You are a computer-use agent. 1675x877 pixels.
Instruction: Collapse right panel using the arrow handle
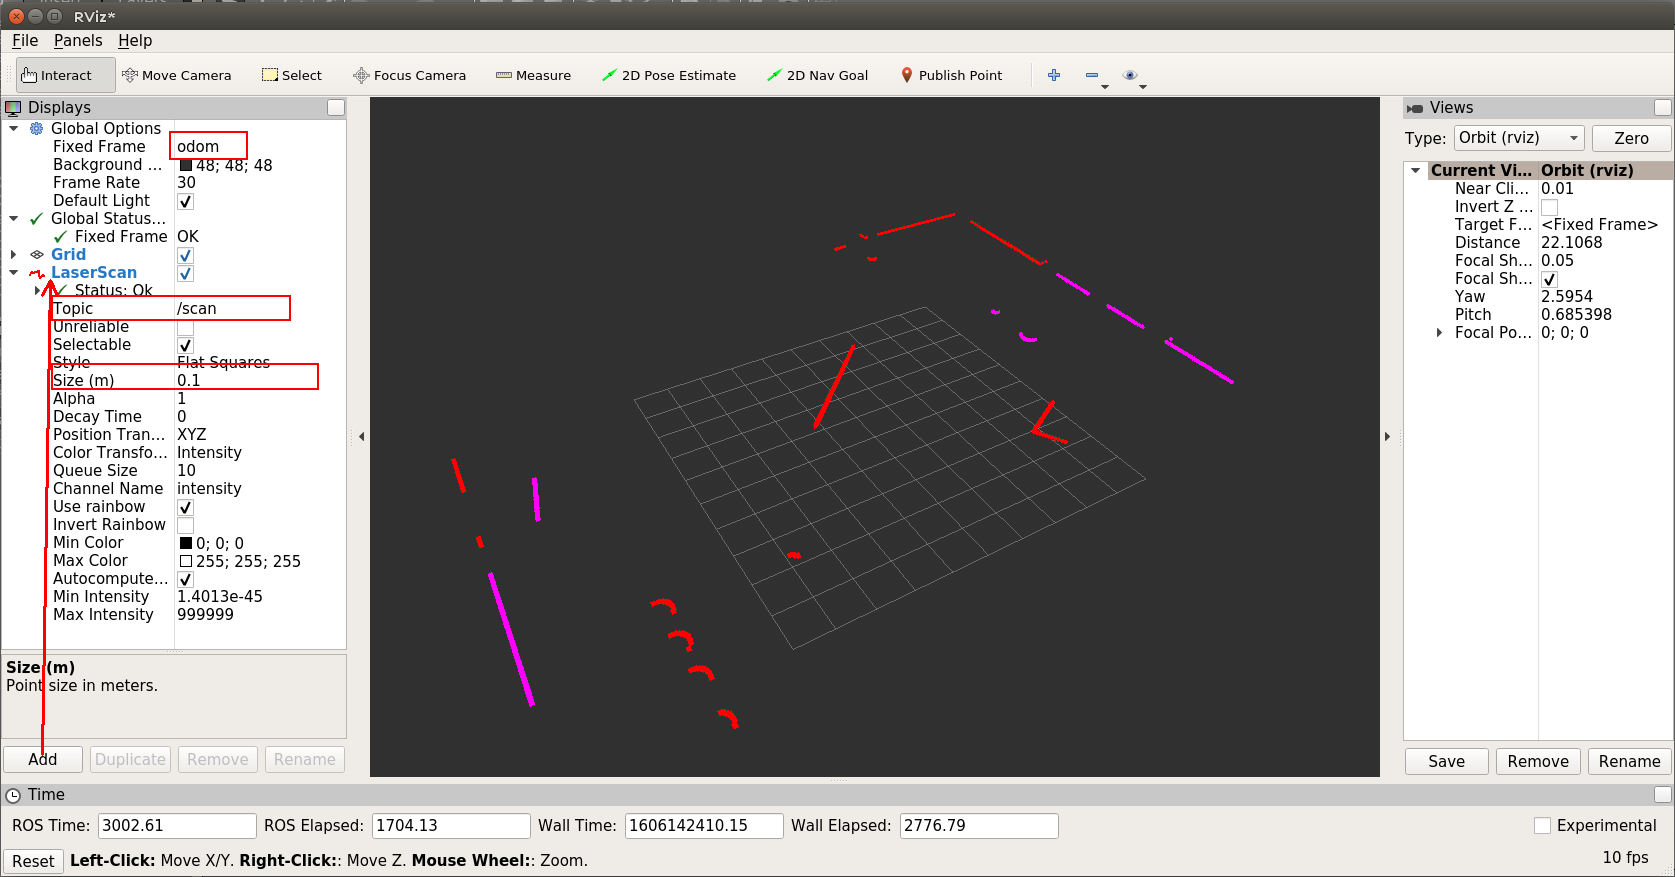pyautogui.click(x=1387, y=436)
